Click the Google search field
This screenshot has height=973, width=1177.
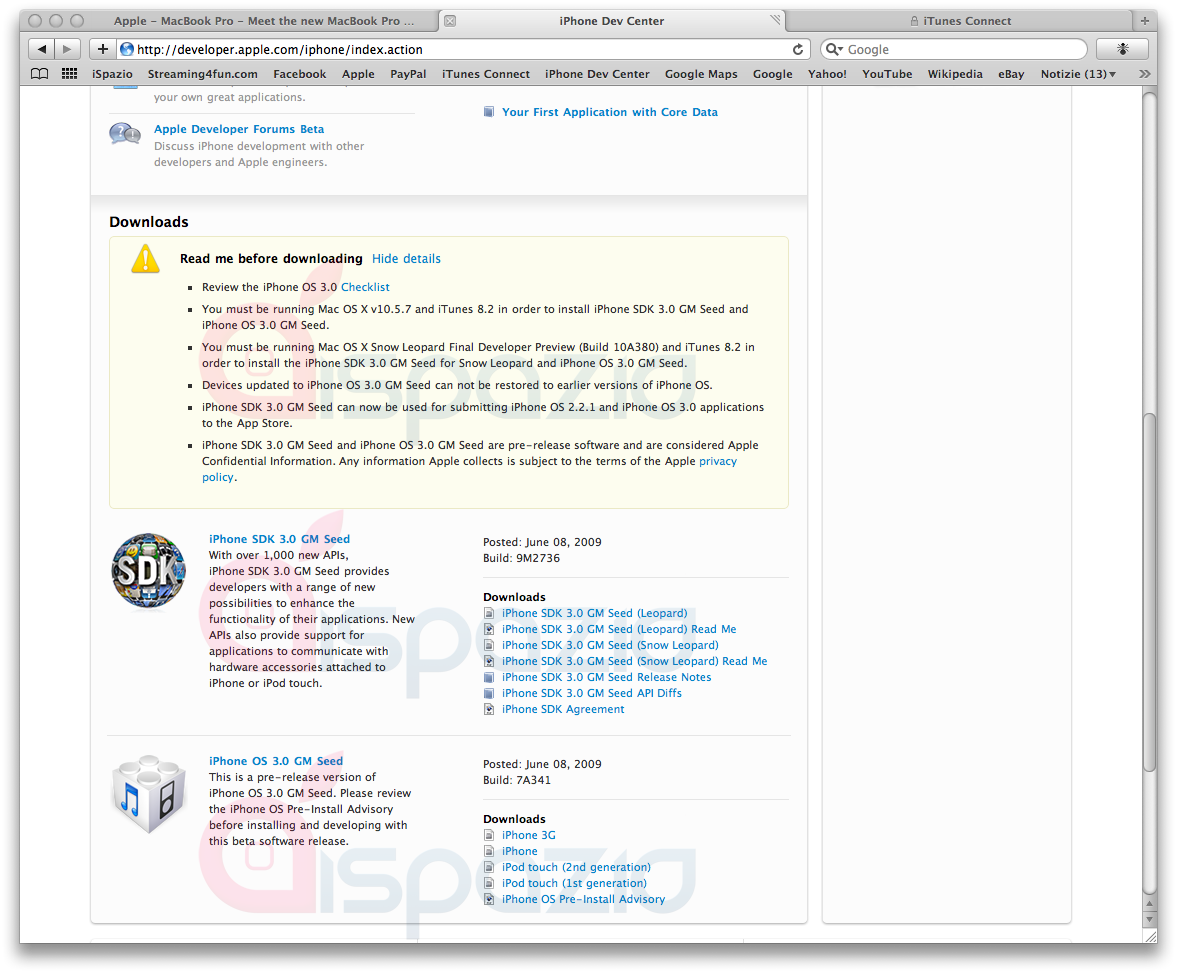coord(953,50)
